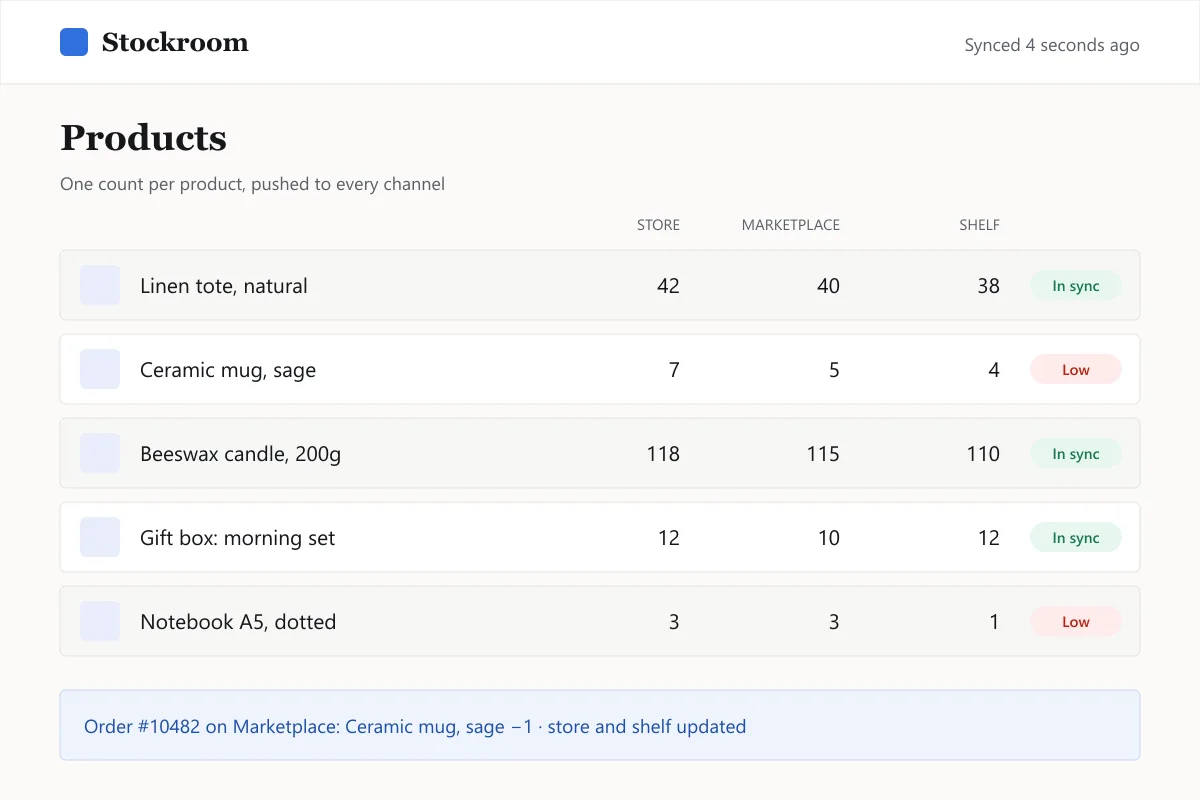
Task: Click Beeswax candle store count 118
Action: 663,454
